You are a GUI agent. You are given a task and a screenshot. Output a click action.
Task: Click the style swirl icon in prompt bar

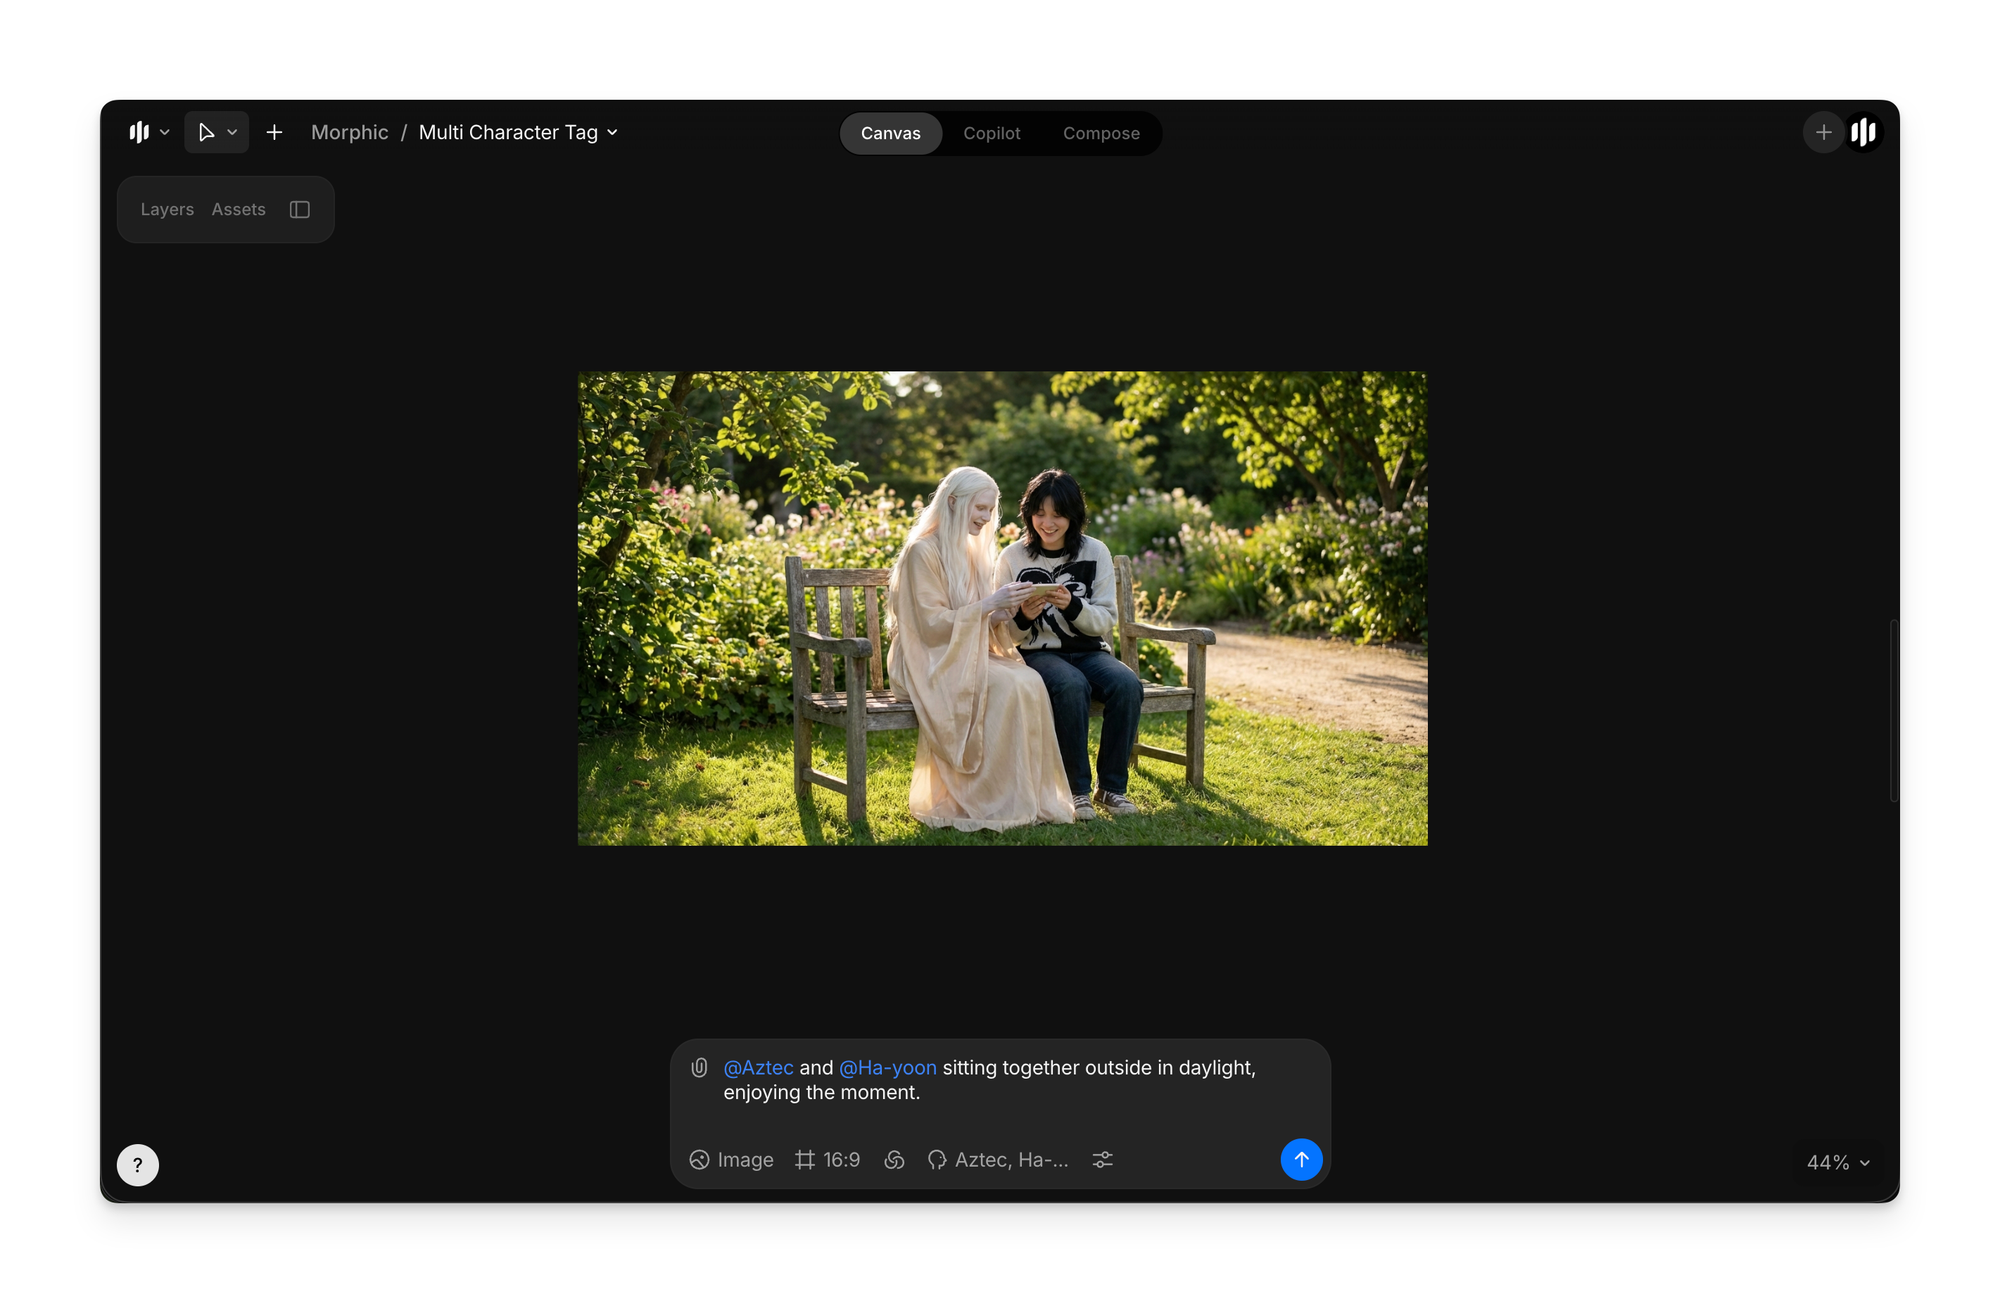pyautogui.click(x=894, y=1160)
